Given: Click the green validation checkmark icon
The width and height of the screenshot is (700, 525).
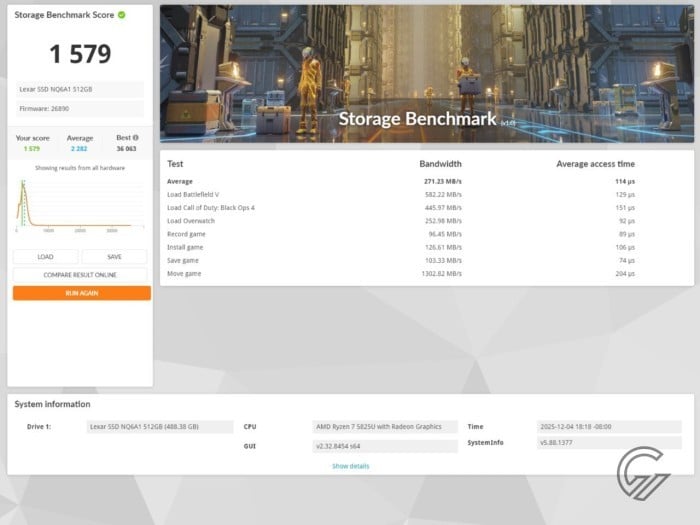Looking at the screenshot, I should pyautogui.click(x=122, y=15).
